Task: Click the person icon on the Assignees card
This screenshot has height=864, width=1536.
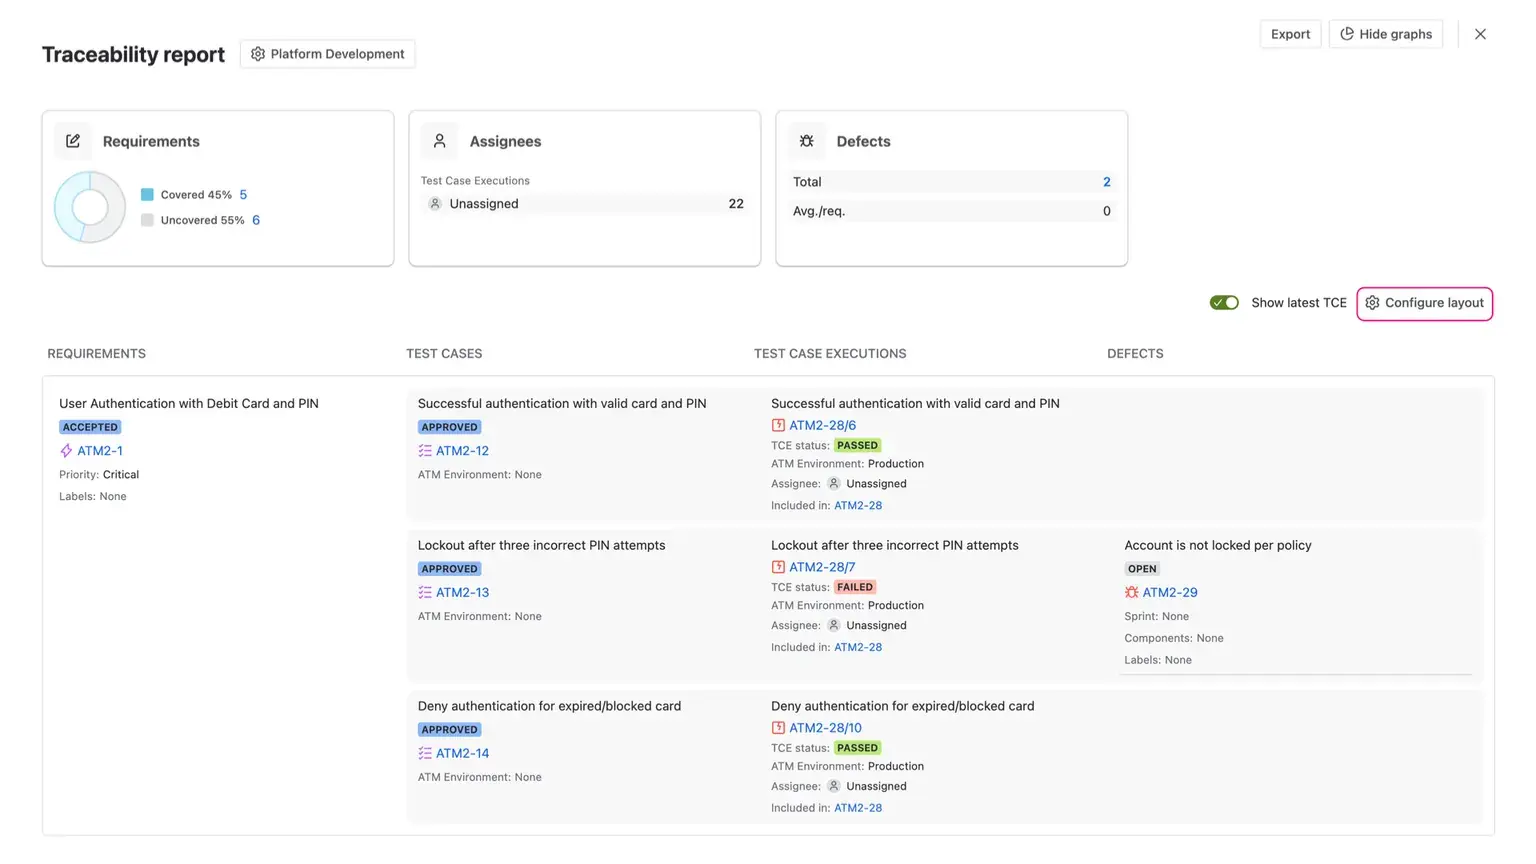Action: tap(440, 141)
